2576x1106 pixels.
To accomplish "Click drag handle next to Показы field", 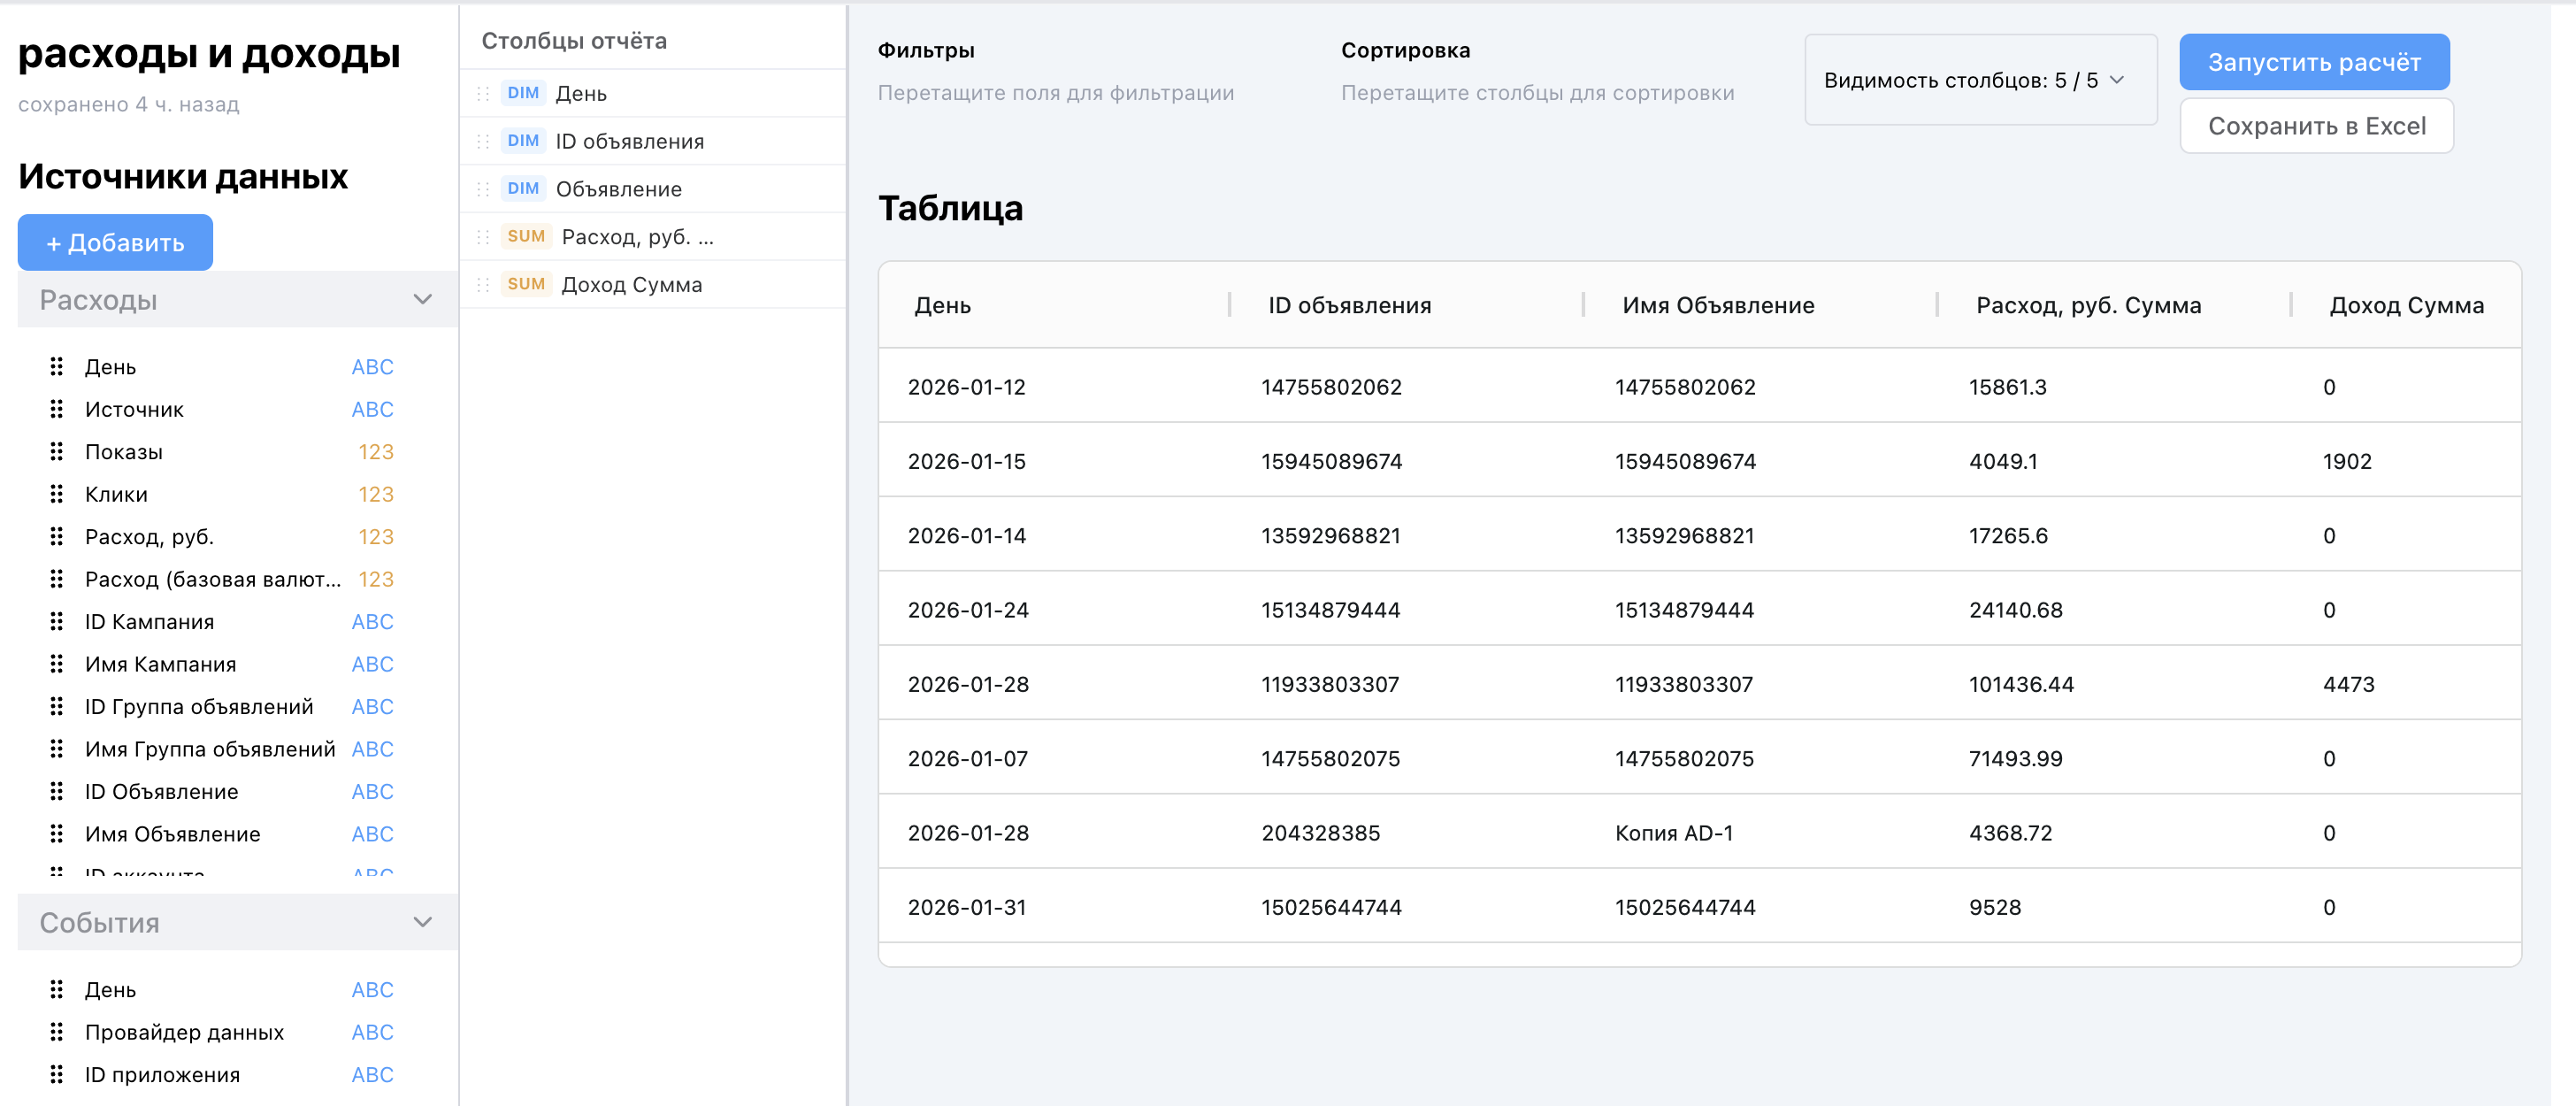I will click(57, 452).
